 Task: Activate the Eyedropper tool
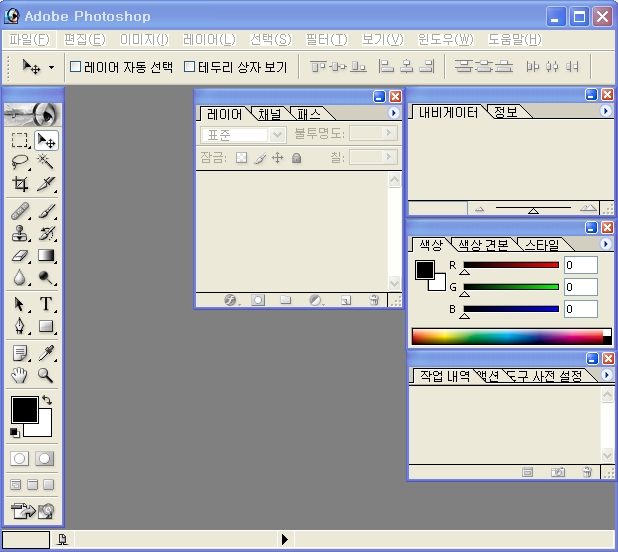46,353
